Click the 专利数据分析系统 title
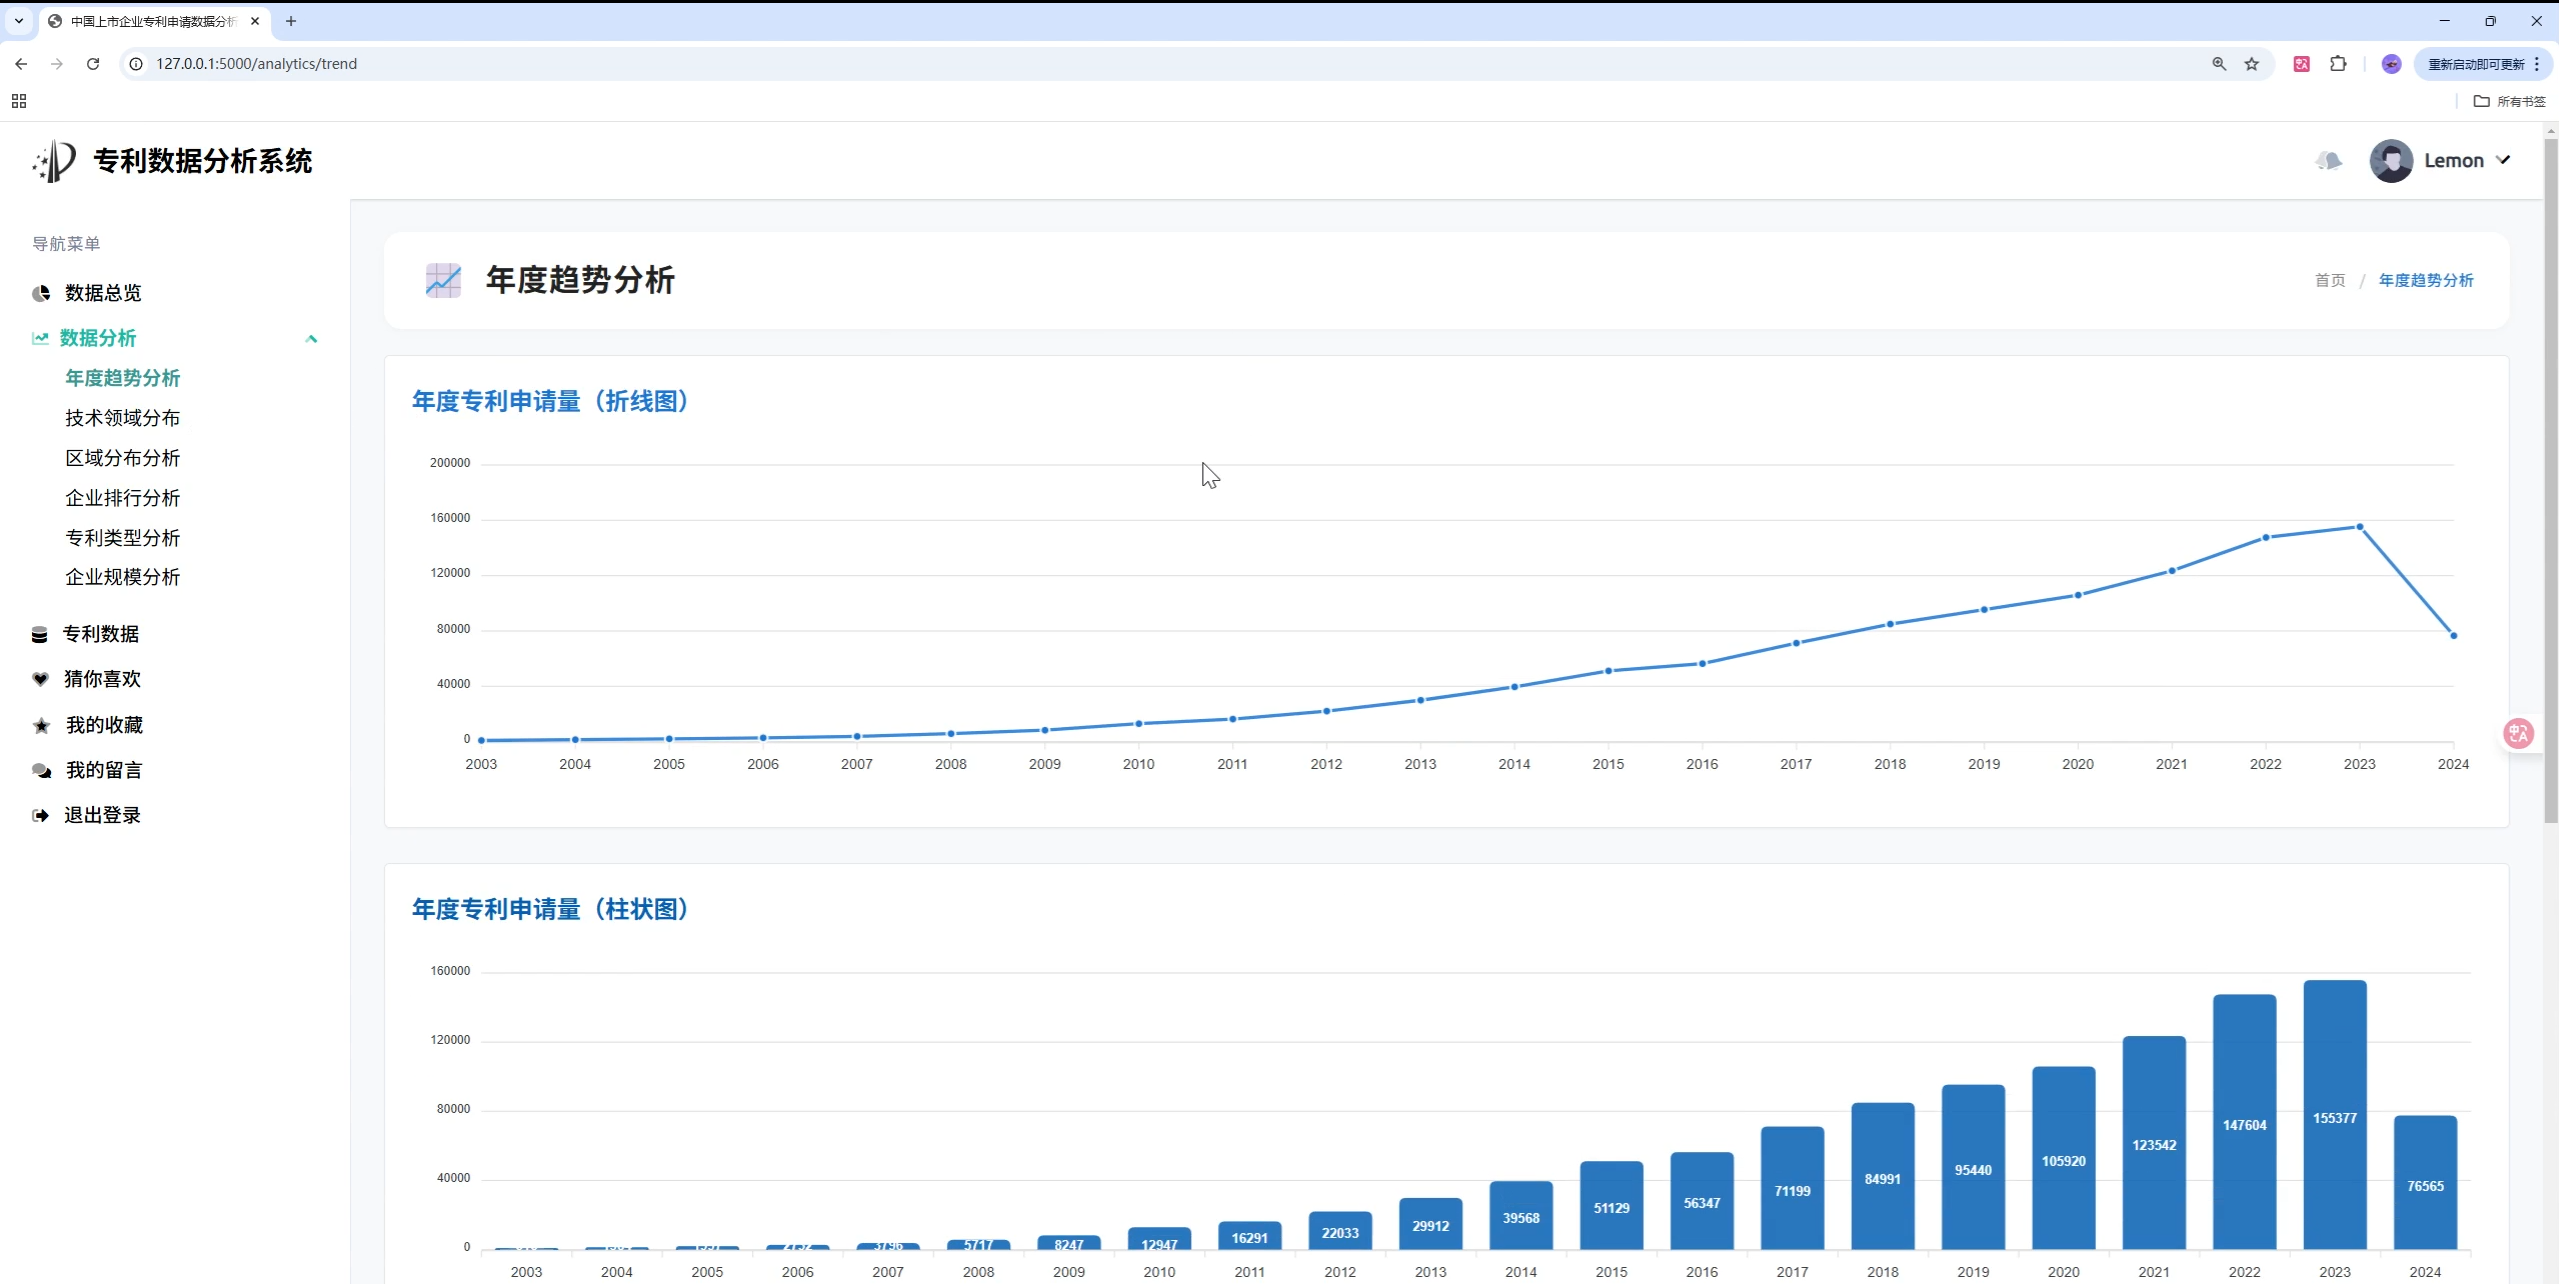2559x1284 pixels. [x=203, y=161]
